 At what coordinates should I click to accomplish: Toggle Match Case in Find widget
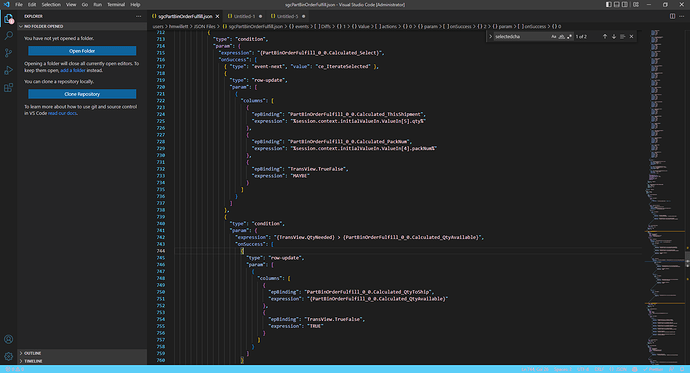[554, 37]
